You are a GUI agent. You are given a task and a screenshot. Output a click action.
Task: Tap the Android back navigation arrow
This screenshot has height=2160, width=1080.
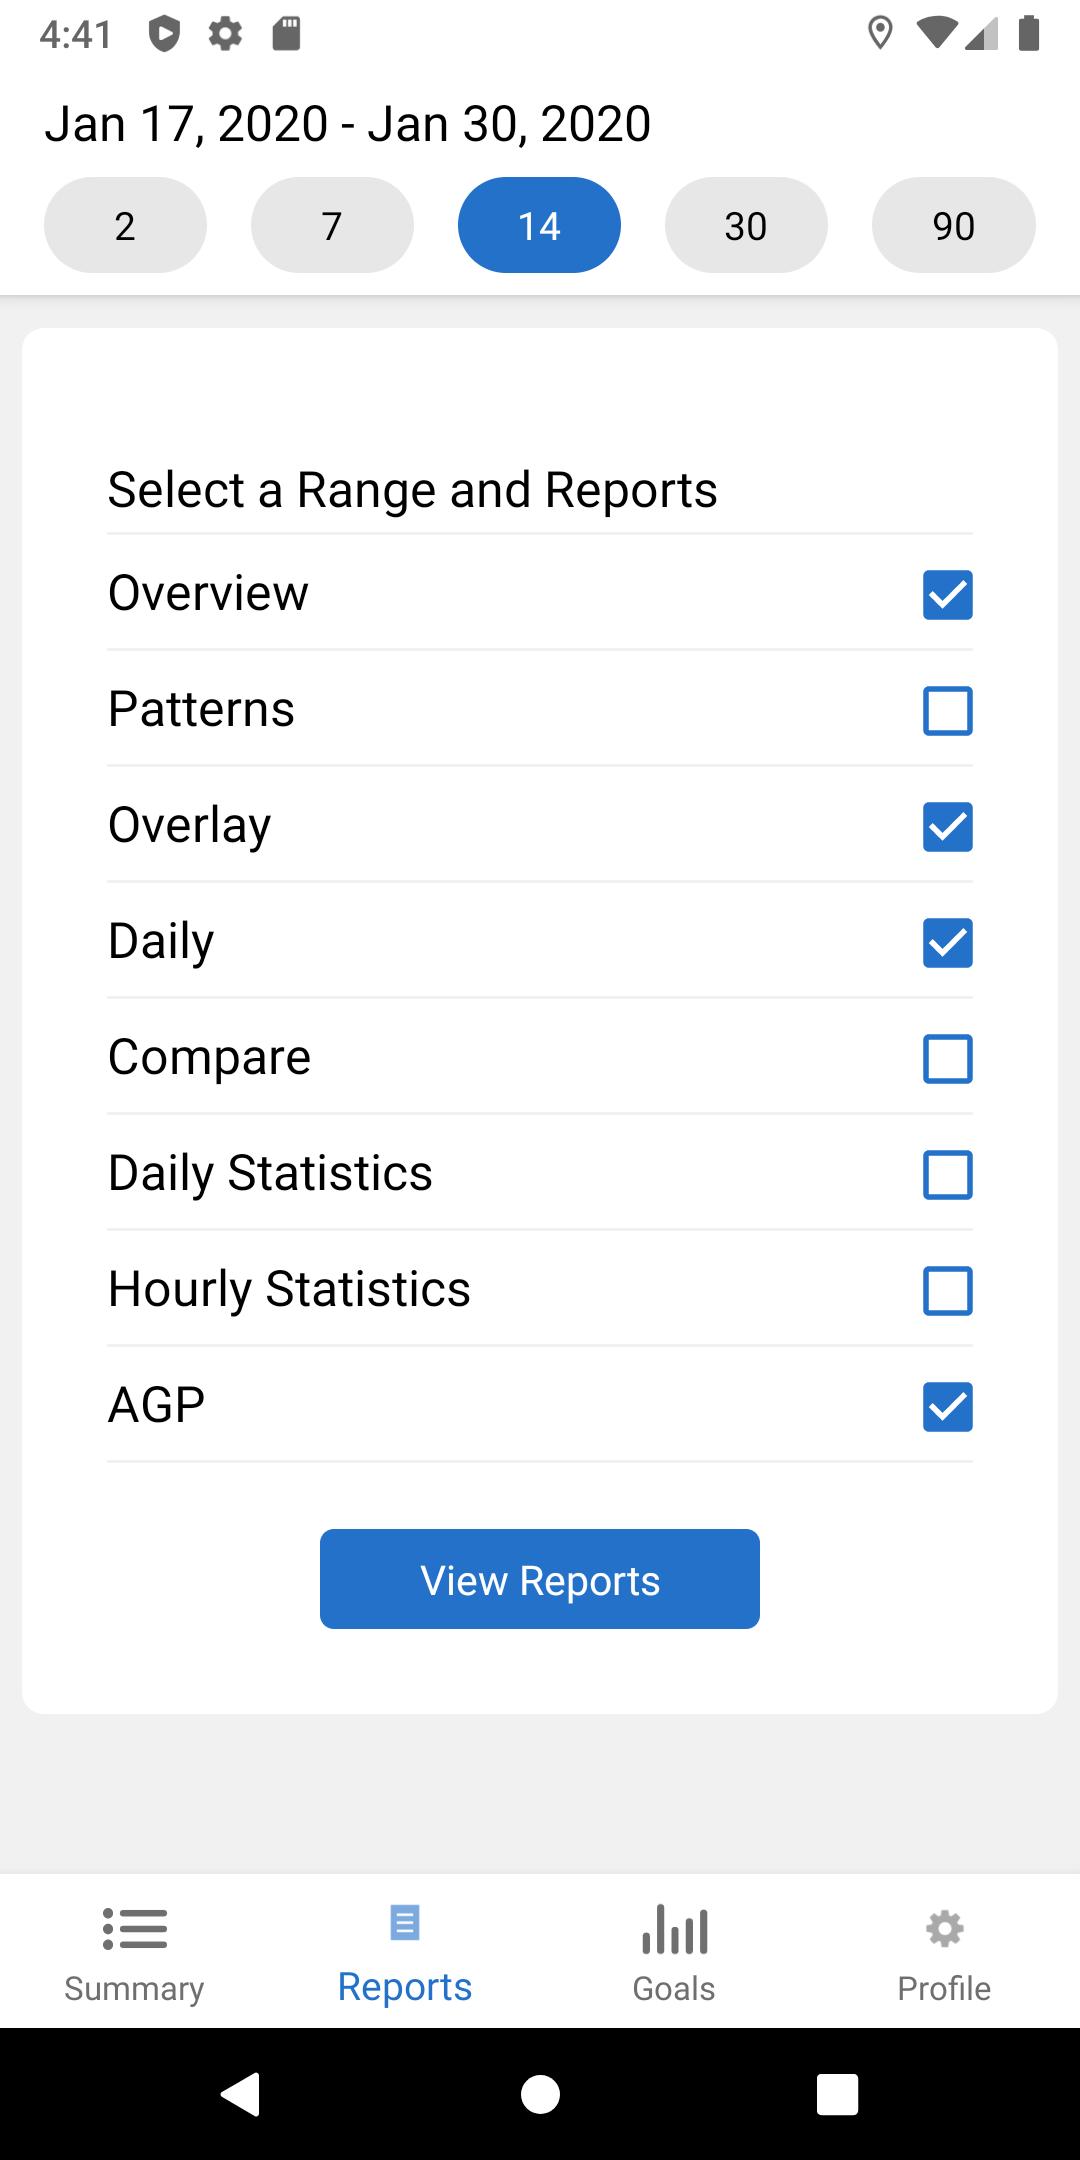coord(241,2093)
